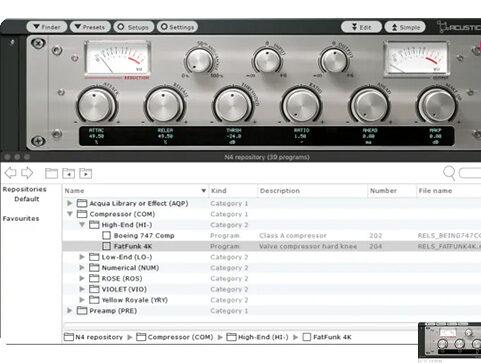Select the FatFunk 4K program
The image size is (481, 363).
133,246
